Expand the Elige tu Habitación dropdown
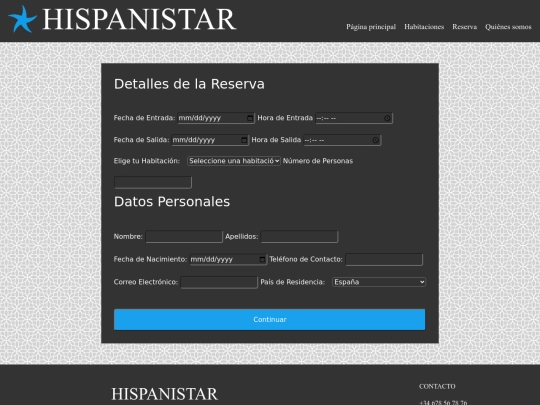Screen dimensions: 540x405 (x=234, y=161)
